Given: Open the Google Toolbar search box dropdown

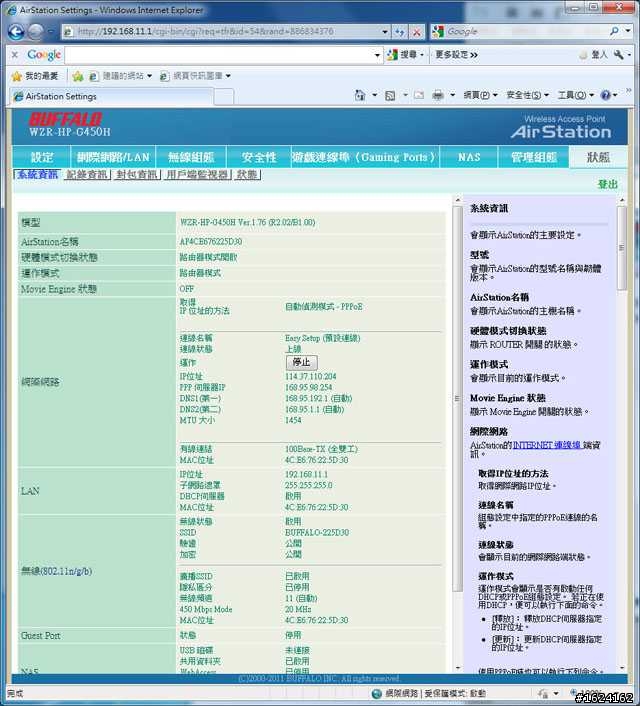Looking at the screenshot, I should (x=377, y=55).
